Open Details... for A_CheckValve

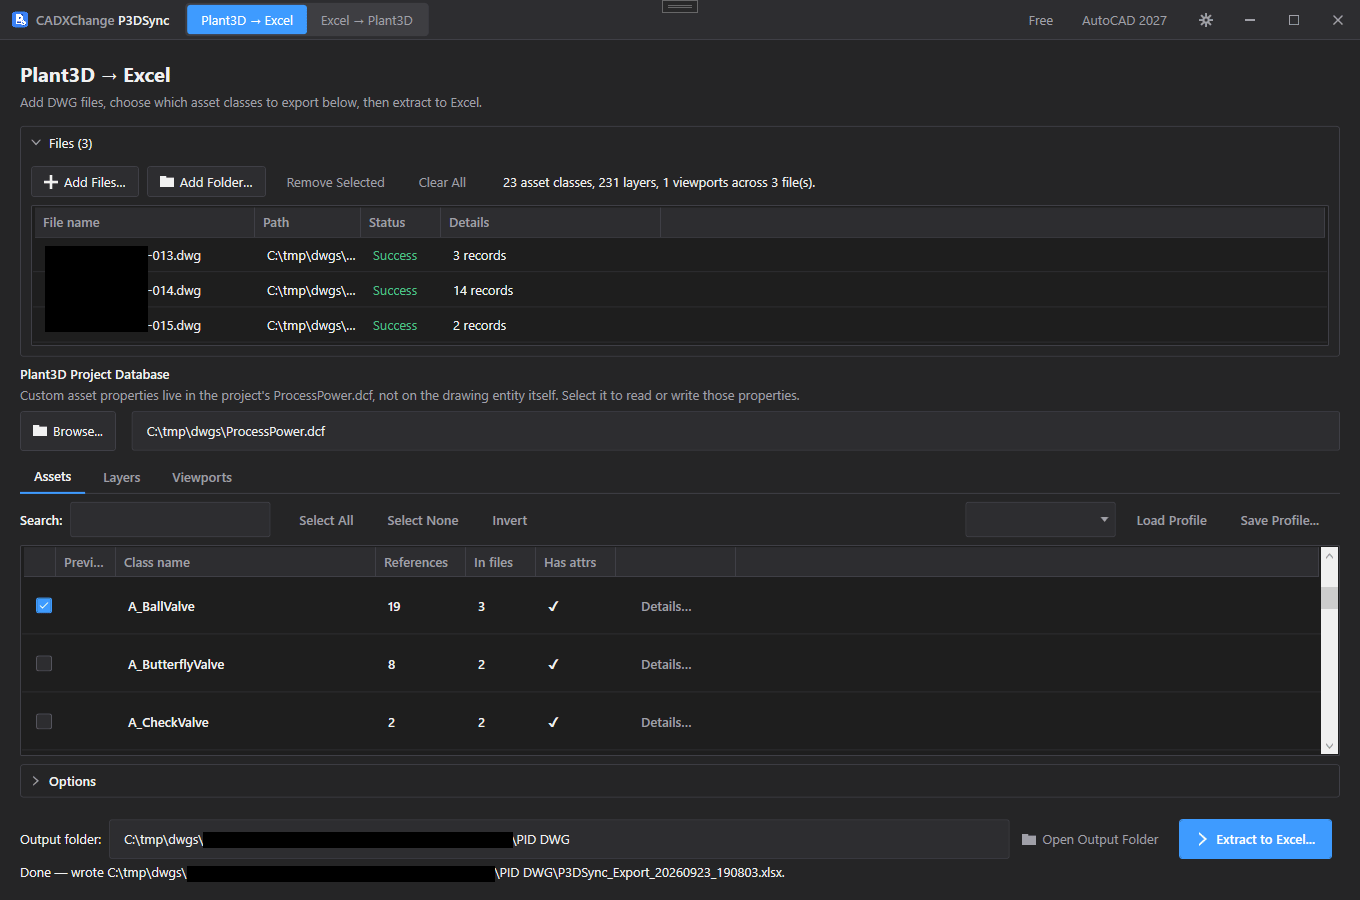pos(666,722)
